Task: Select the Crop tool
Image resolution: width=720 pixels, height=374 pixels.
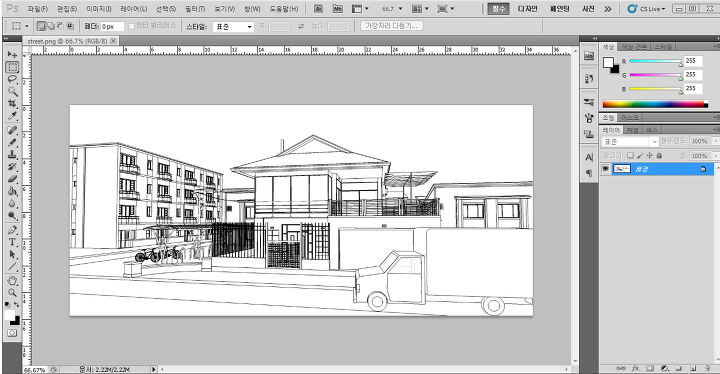Action: (12, 103)
